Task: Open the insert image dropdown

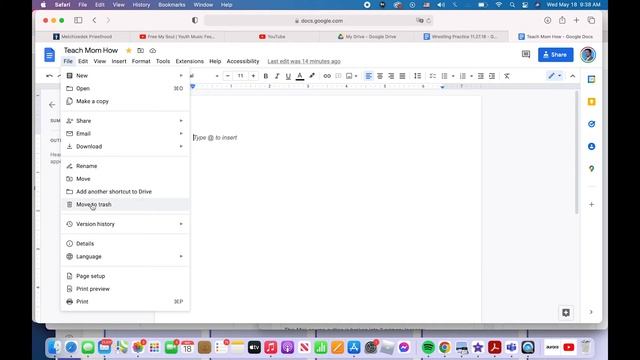Action: (351, 76)
